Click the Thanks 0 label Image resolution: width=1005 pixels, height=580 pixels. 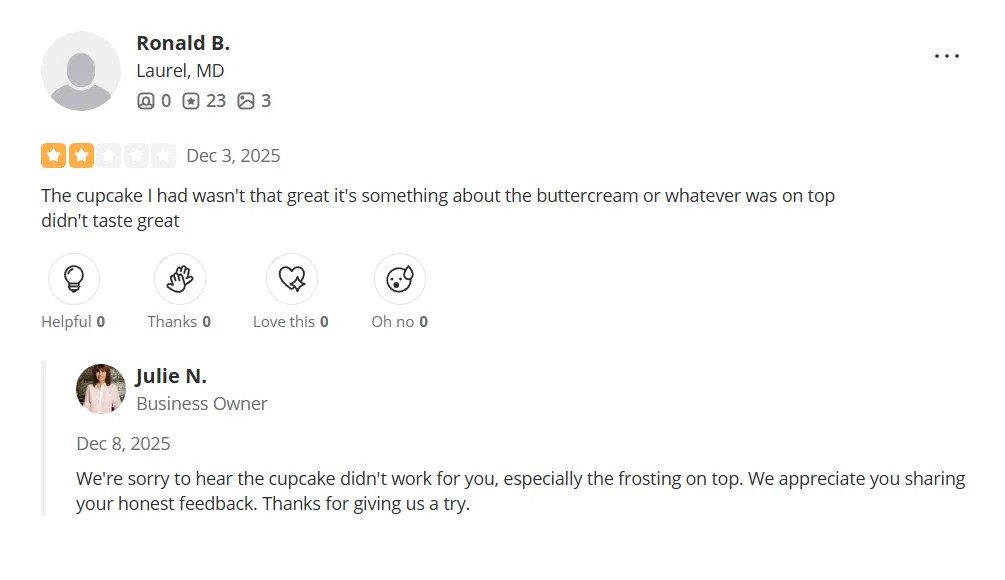[x=179, y=322]
